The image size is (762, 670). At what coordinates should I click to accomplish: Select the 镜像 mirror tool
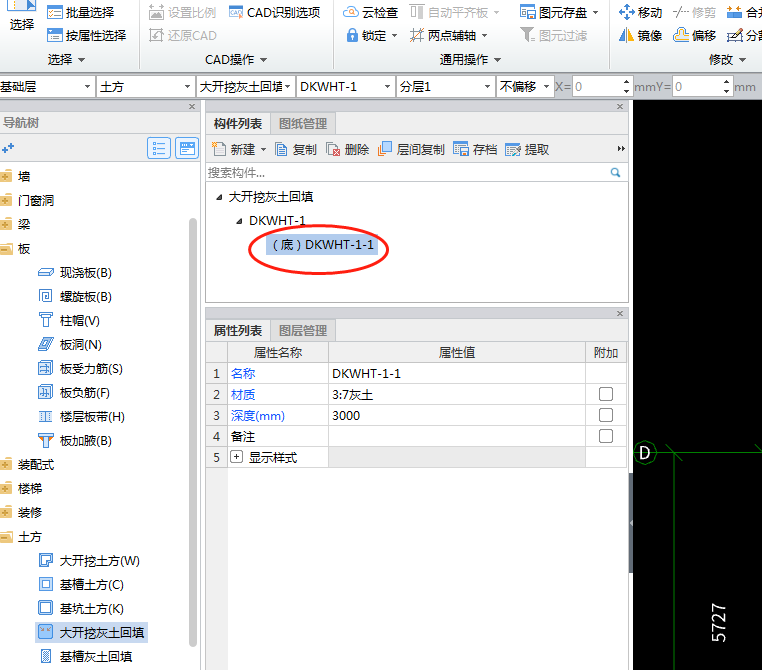640,35
